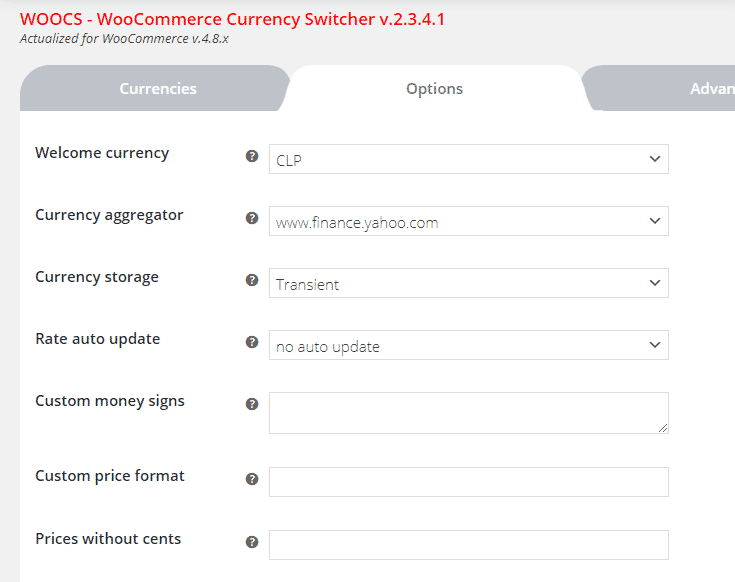Screen dimensions: 735x582
Task: Click the help icon beside Welcome currency
Action: point(252,156)
